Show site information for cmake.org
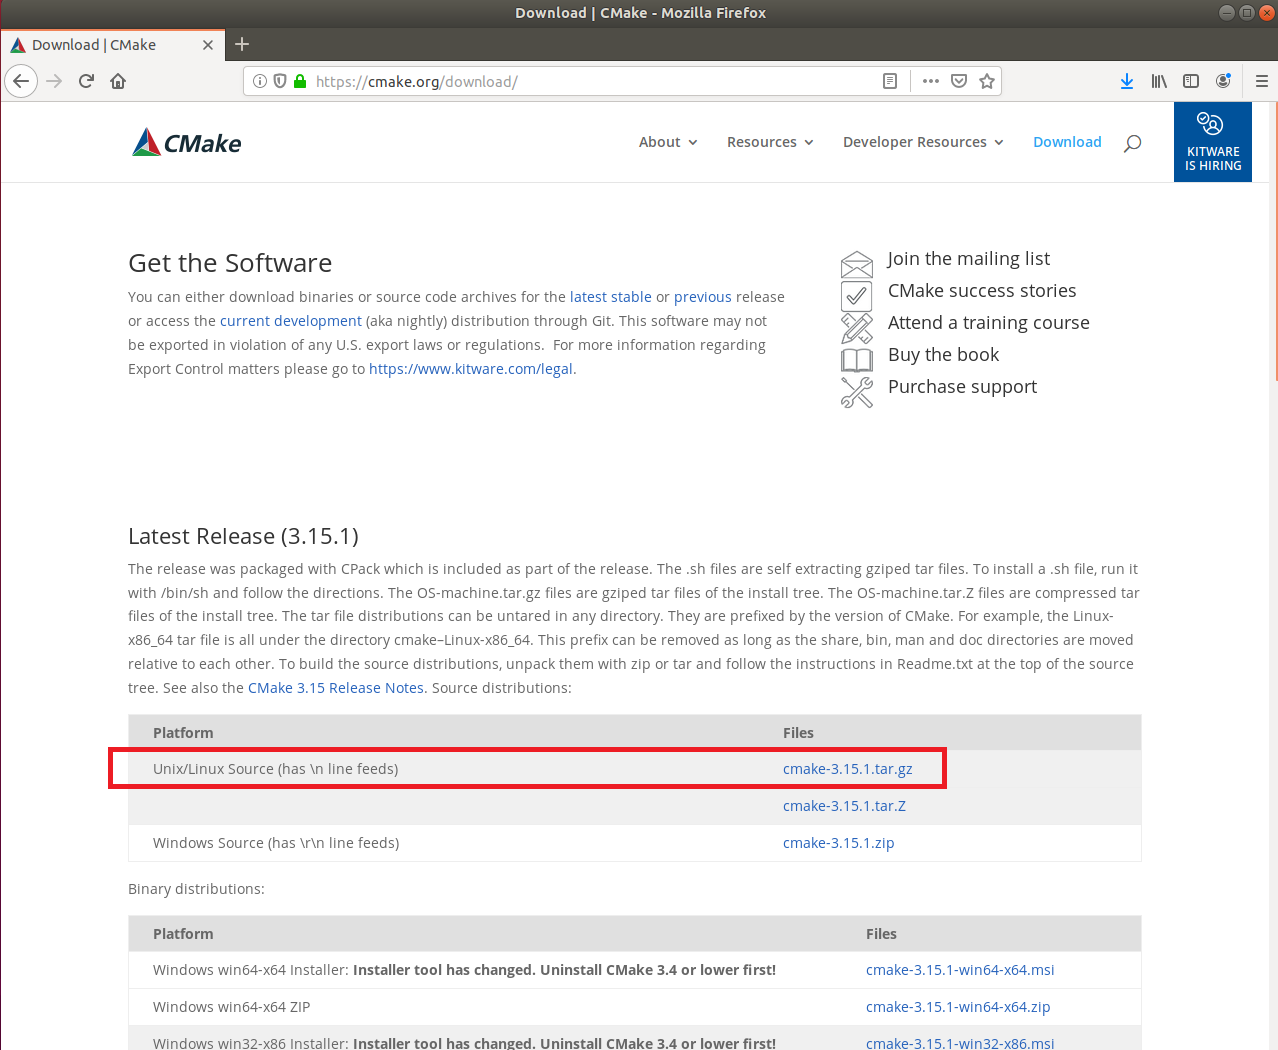Viewport: 1278px width, 1050px height. click(x=260, y=81)
